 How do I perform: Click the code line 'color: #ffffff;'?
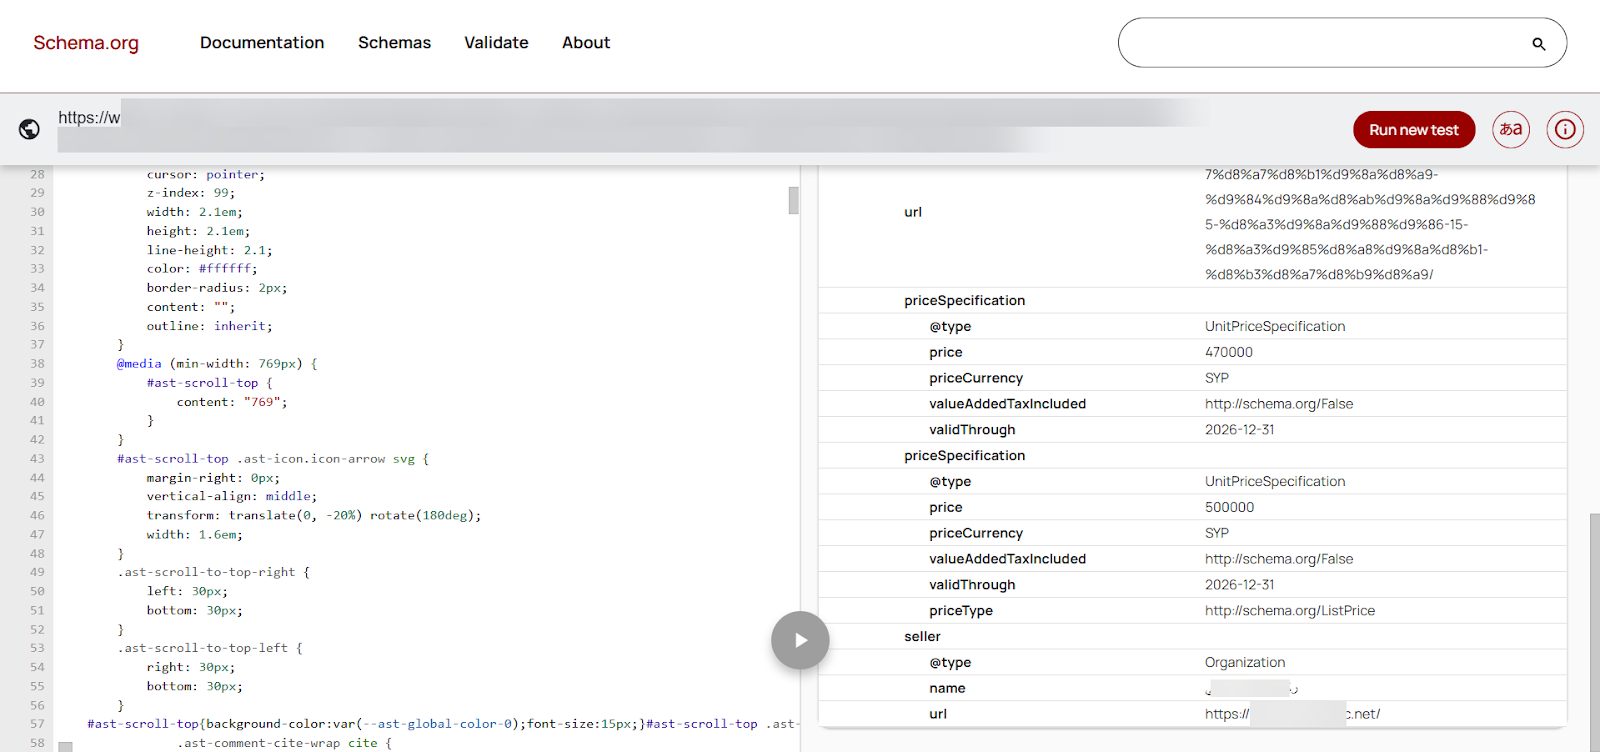pyautogui.click(x=202, y=269)
